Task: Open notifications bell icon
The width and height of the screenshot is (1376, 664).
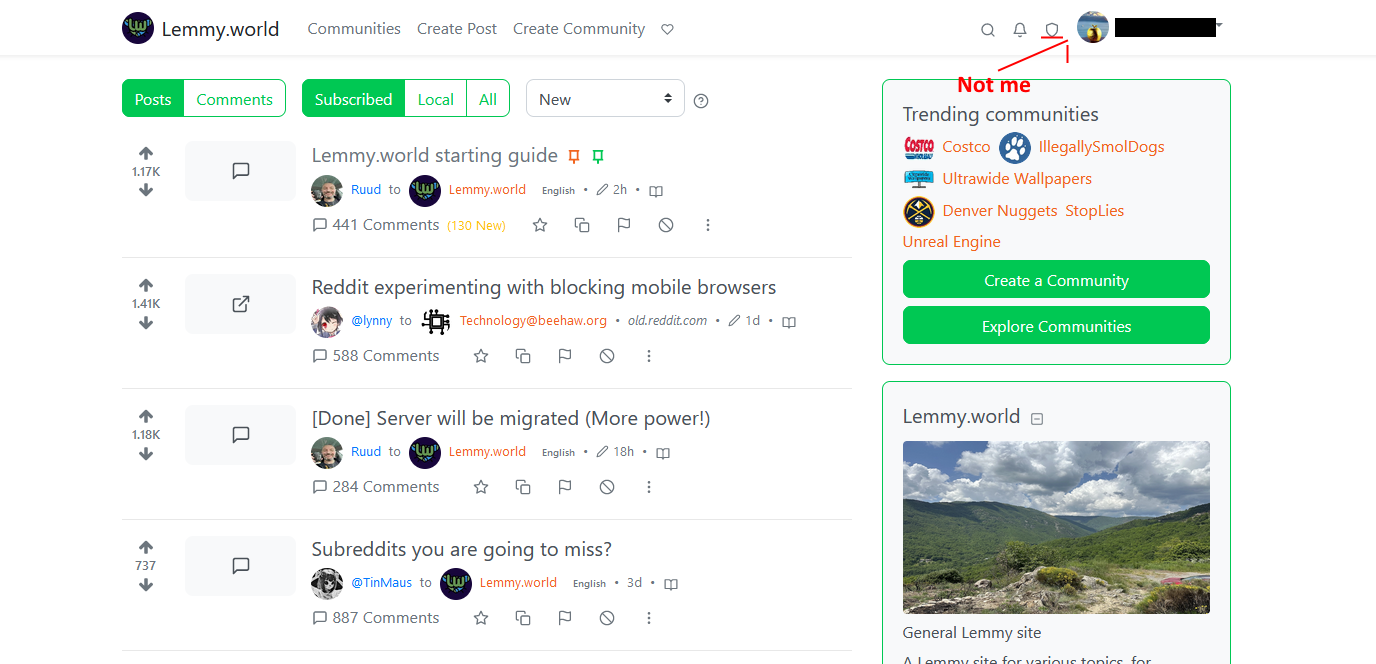Action: click(x=1020, y=30)
